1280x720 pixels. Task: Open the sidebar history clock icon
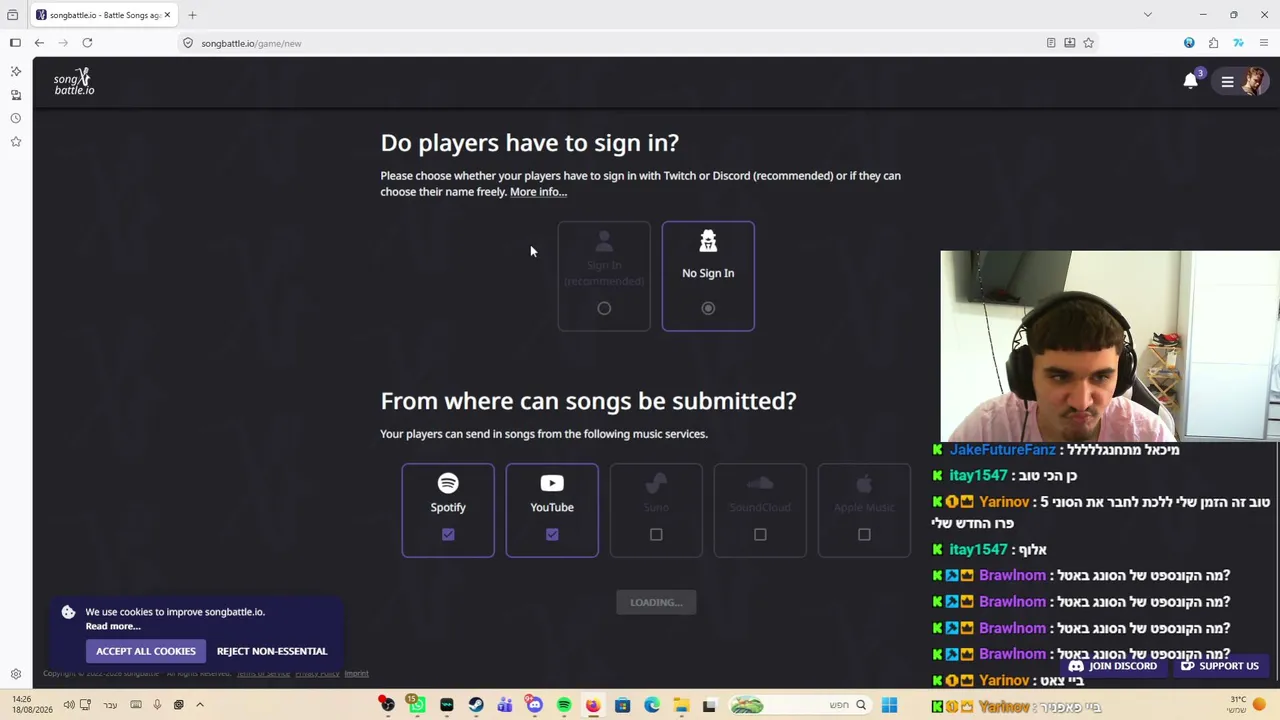coord(15,118)
